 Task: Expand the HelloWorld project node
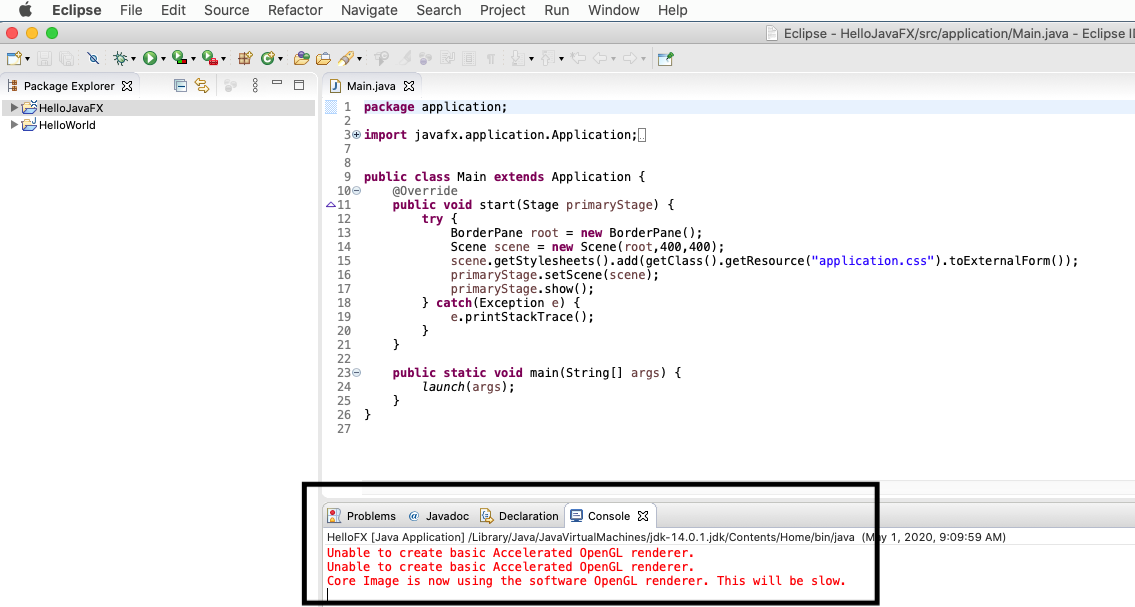pos(13,124)
